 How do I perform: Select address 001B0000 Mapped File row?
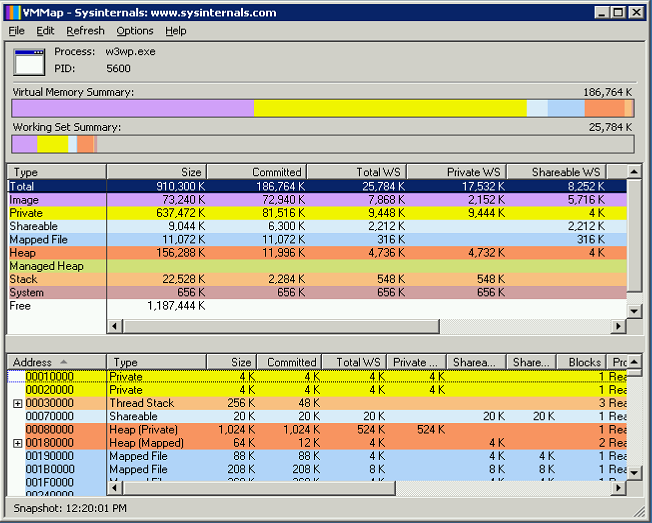[317, 470]
